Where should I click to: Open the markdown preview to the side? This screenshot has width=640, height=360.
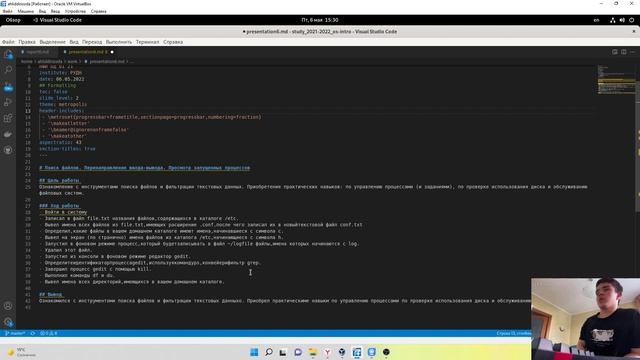(615, 52)
